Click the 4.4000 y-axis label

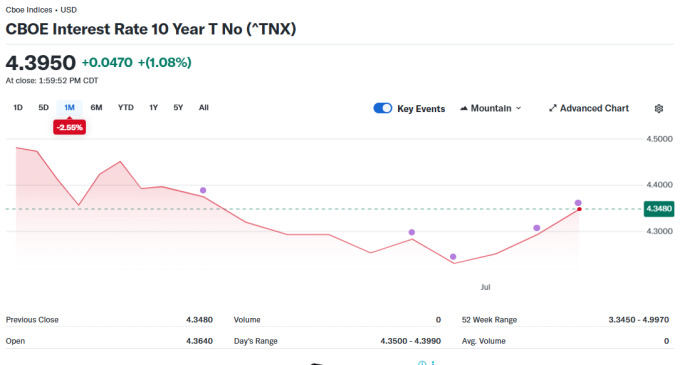pyautogui.click(x=659, y=185)
